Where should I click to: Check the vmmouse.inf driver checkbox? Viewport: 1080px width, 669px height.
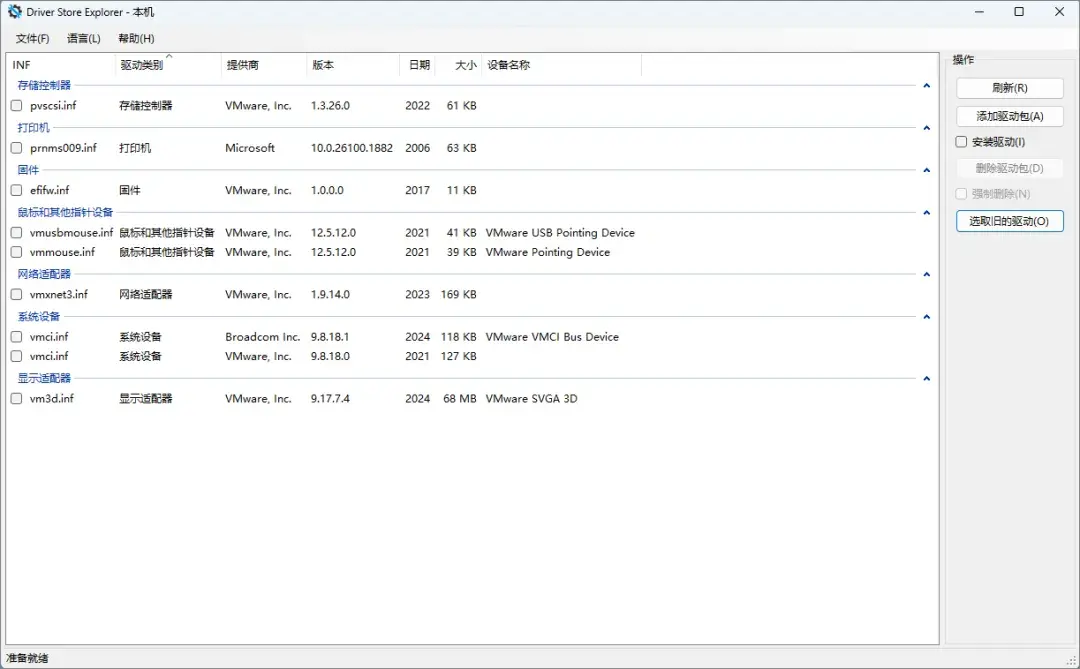tap(17, 252)
